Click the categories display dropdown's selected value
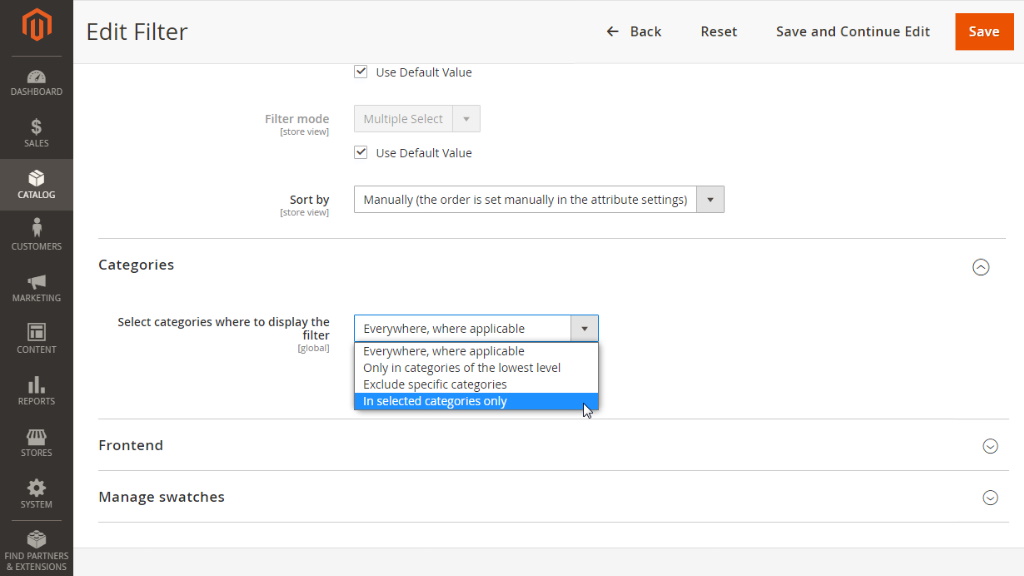 click(x=444, y=328)
